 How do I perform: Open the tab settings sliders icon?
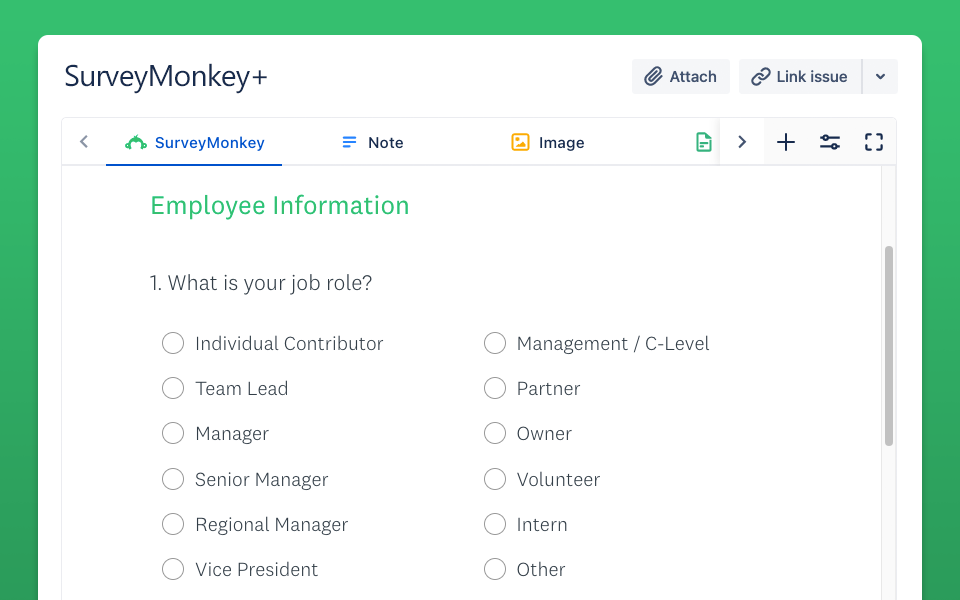tap(830, 142)
